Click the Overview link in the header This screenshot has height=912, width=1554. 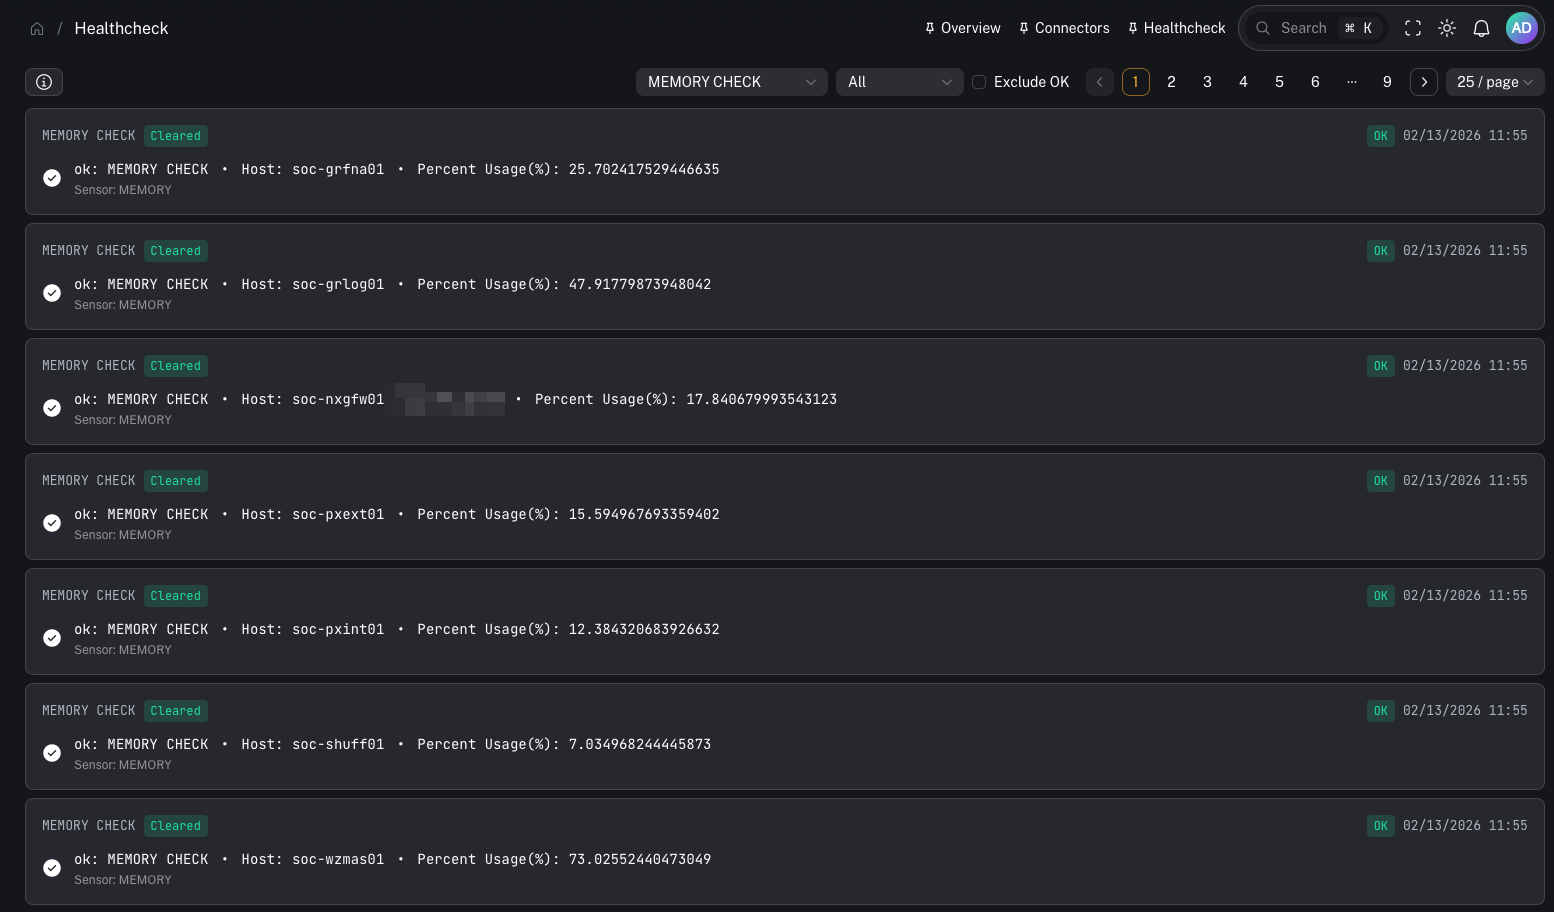pos(970,28)
